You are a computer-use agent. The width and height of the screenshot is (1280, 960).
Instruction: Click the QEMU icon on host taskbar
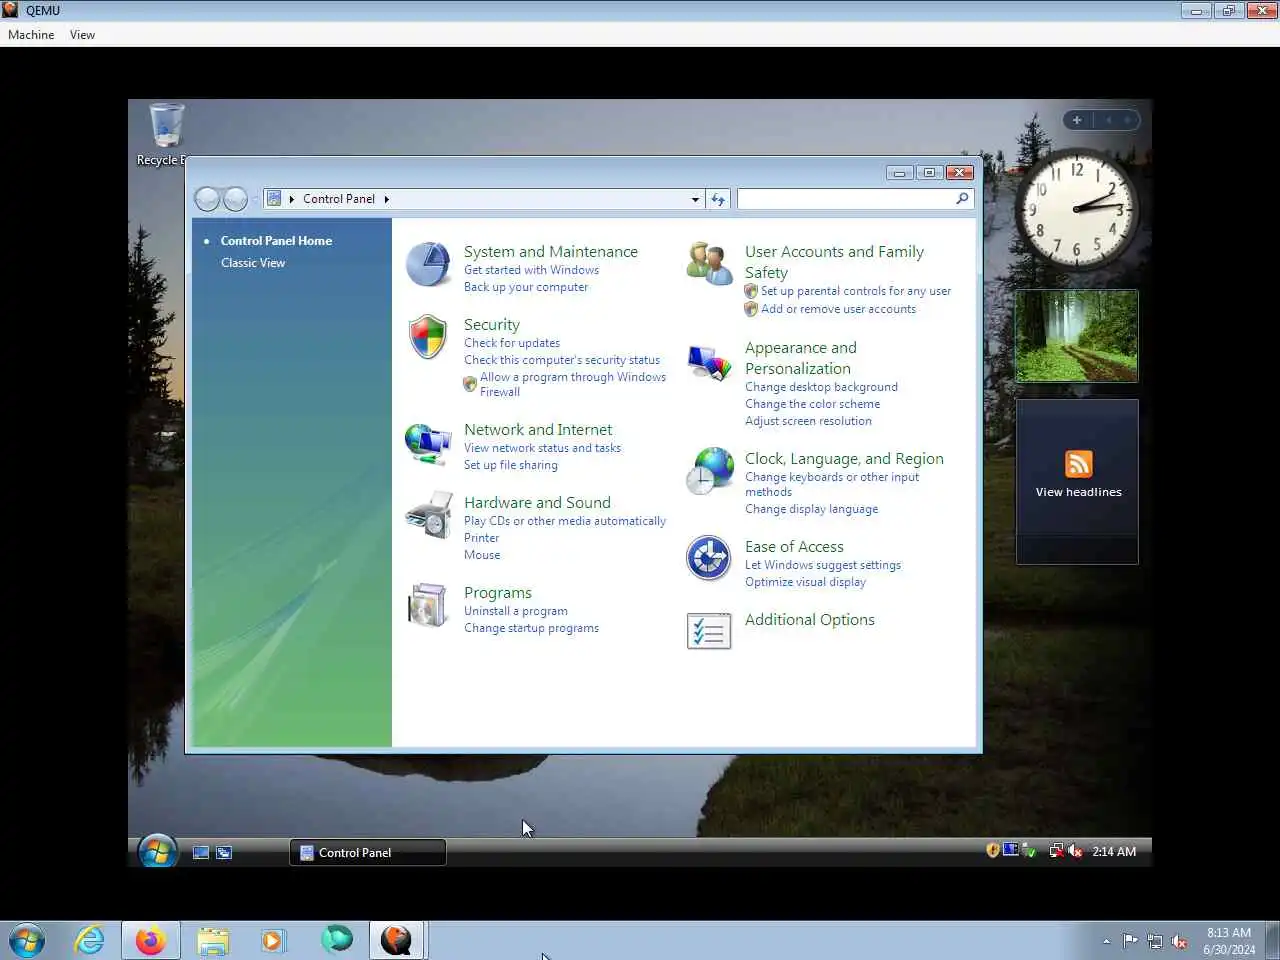coord(397,940)
